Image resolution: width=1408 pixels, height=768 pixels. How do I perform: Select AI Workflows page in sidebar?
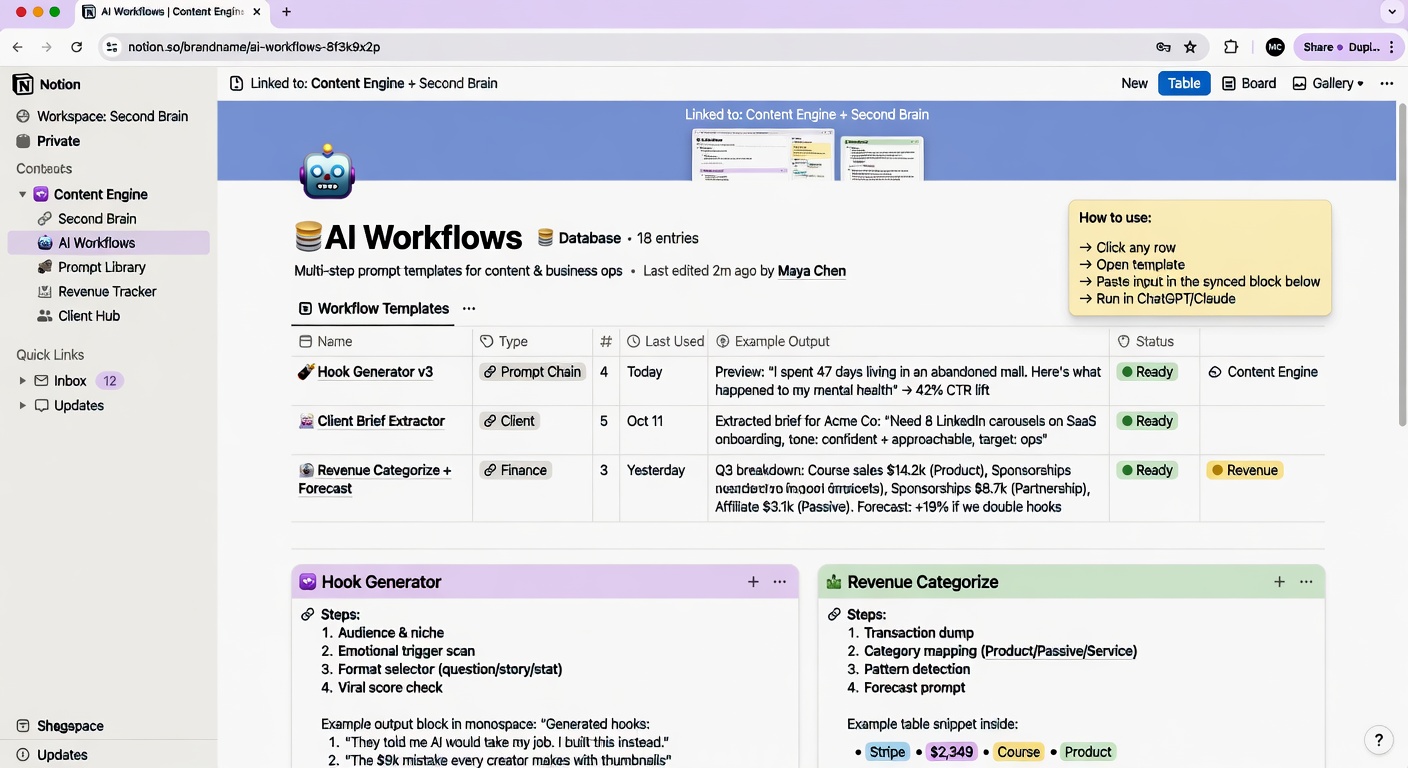108,243
